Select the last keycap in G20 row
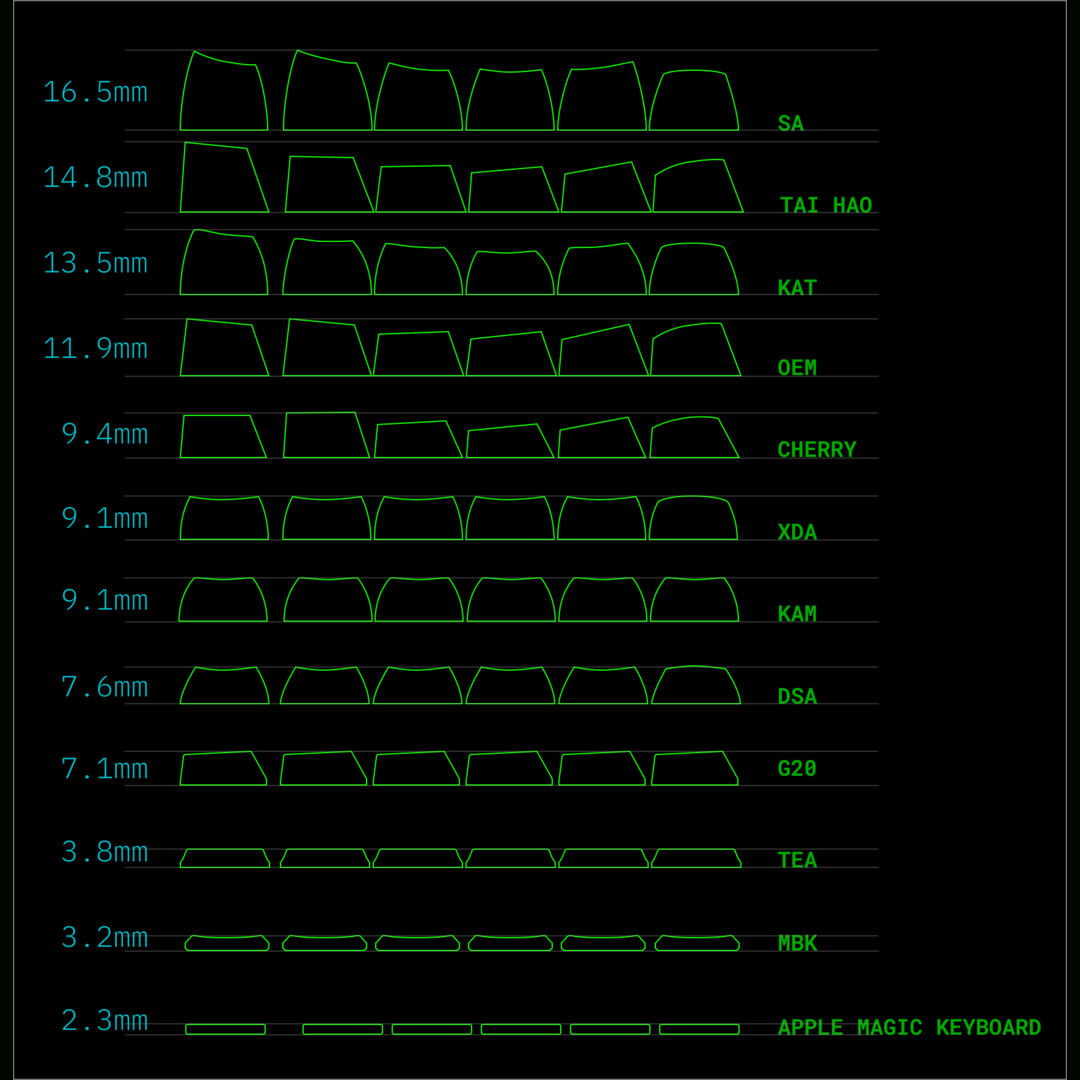The height and width of the screenshot is (1080, 1080). [694, 769]
